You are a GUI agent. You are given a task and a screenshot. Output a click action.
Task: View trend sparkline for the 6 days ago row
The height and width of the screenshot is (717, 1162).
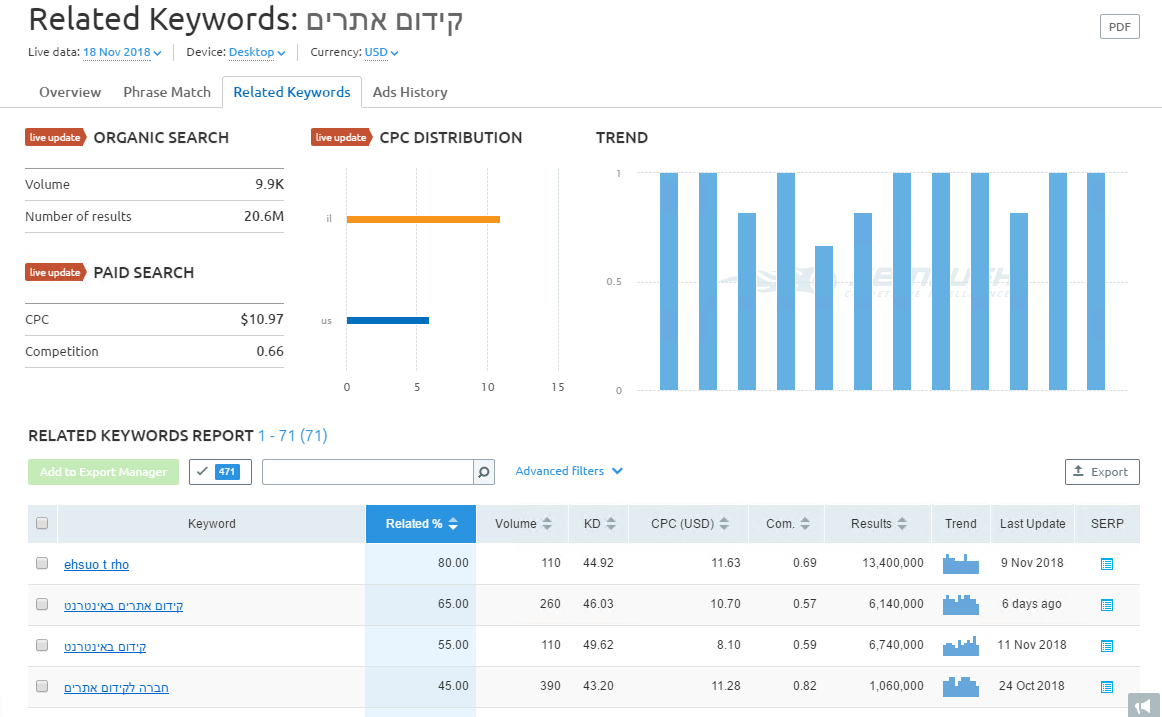[960, 604]
